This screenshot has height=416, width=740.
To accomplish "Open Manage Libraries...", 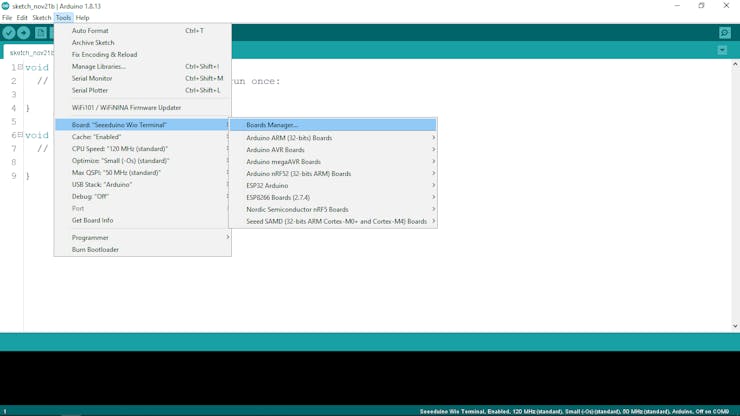I will pyautogui.click(x=143, y=67).
